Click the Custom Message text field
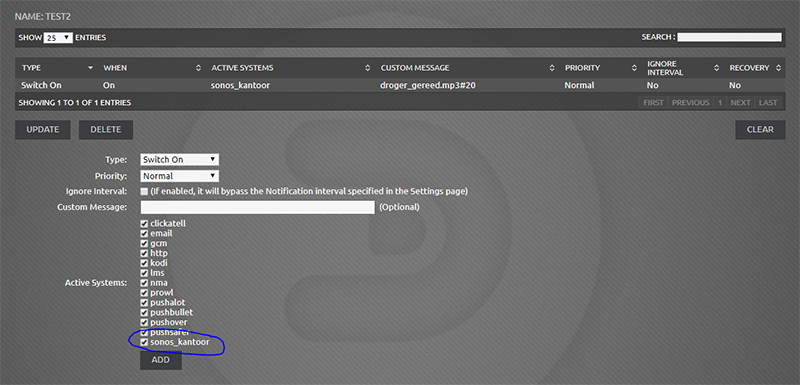Viewport: 800px width, 385px height. tap(258, 208)
